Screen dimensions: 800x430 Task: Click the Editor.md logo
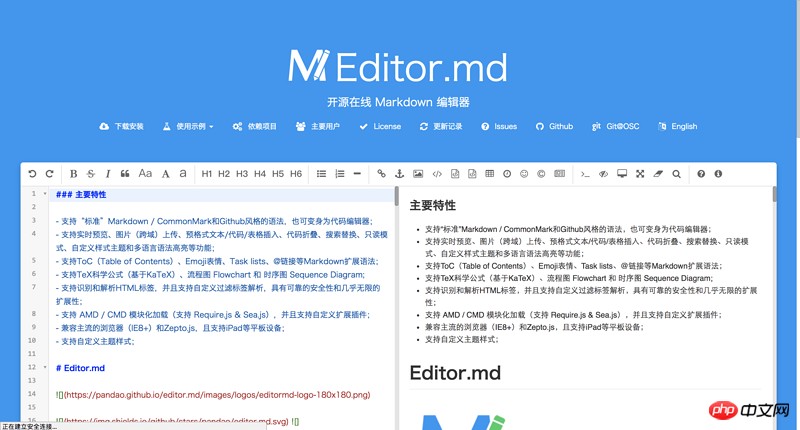click(x=398, y=66)
